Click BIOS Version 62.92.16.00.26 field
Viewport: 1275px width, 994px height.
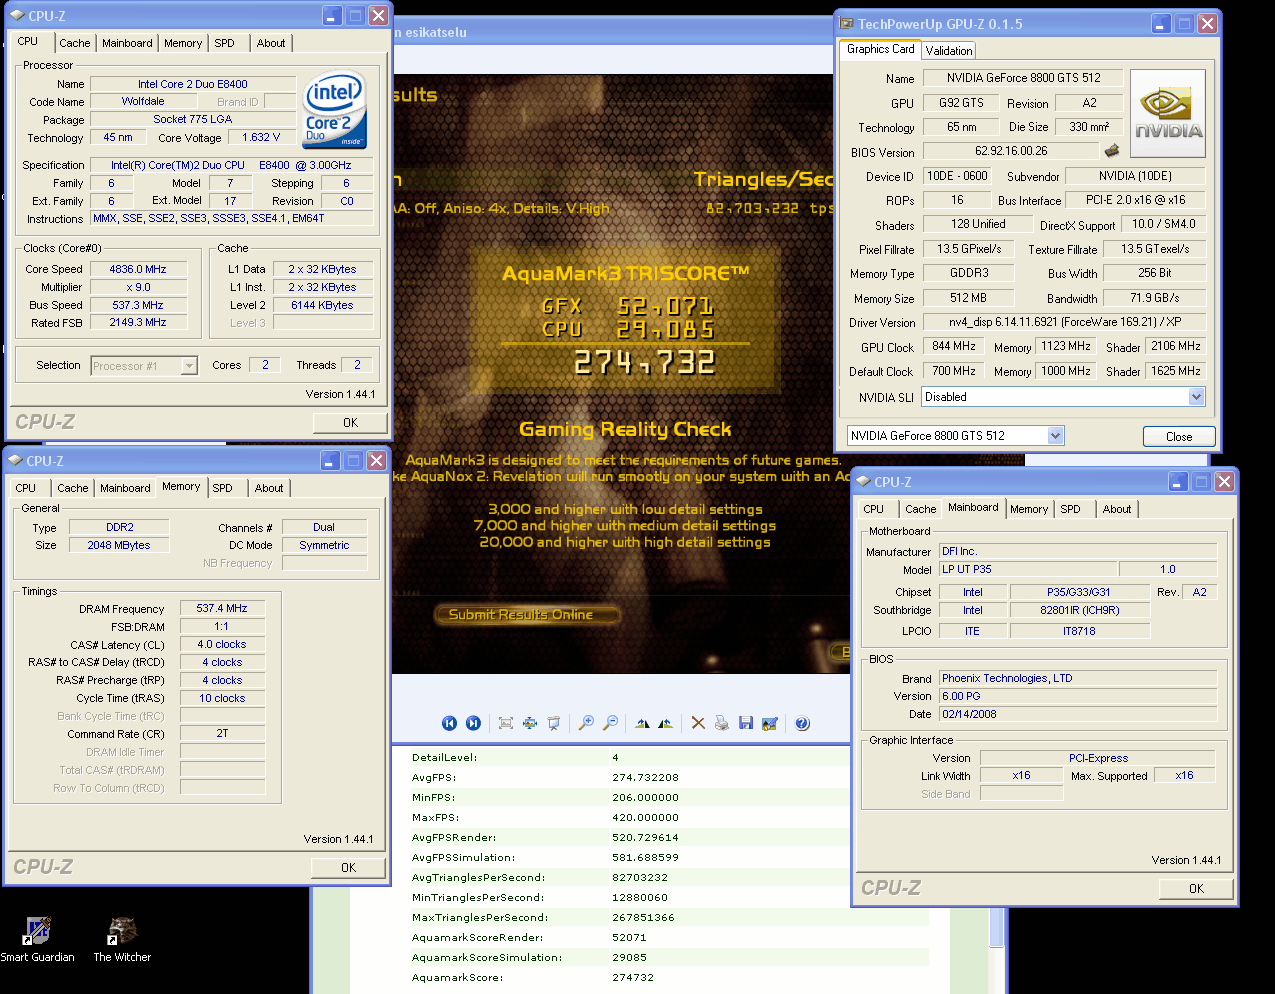click(1010, 151)
